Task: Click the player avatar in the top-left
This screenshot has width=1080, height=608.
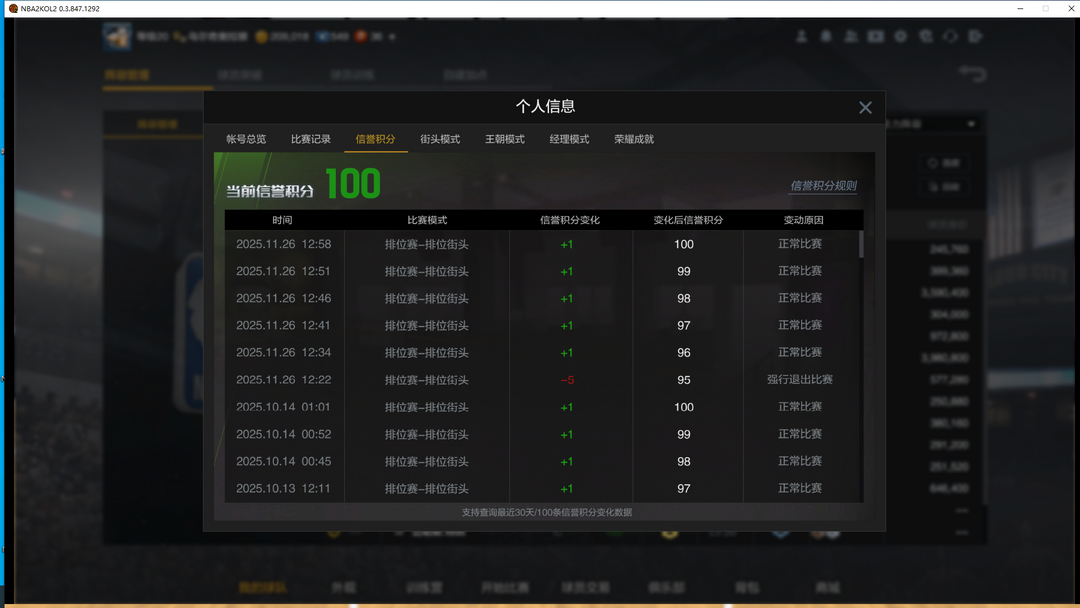Action: [118, 37]
